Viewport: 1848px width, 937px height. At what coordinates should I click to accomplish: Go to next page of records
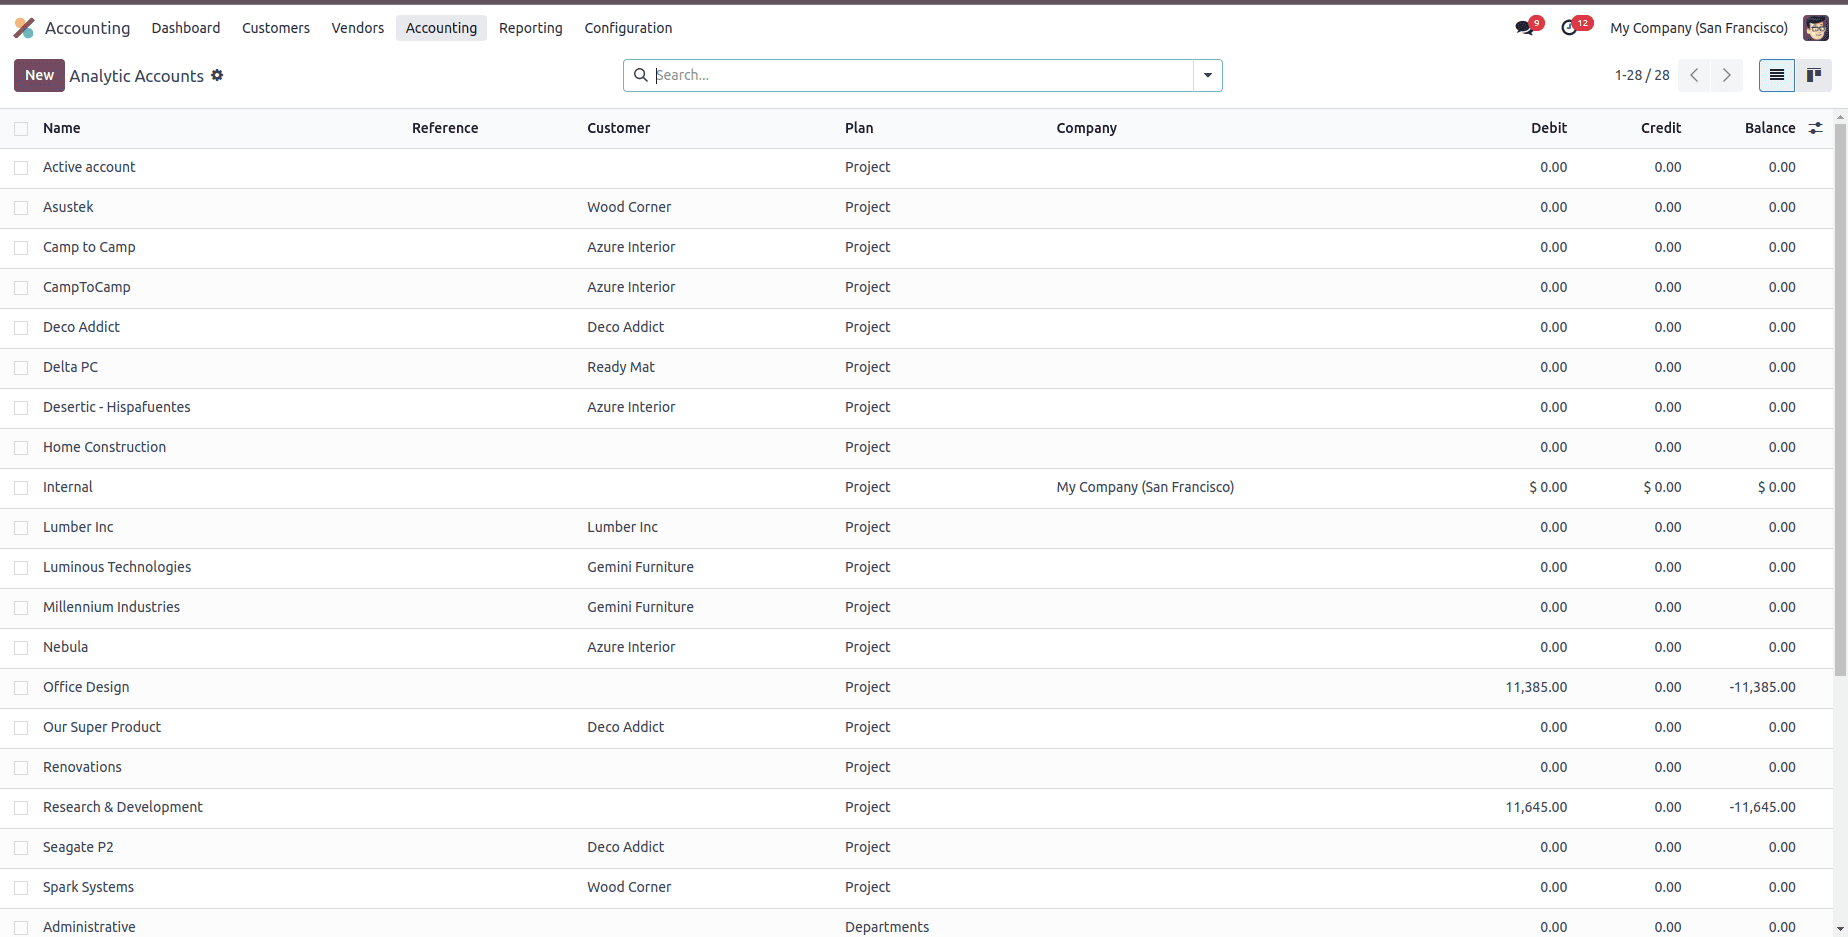tap(1726, 75)
